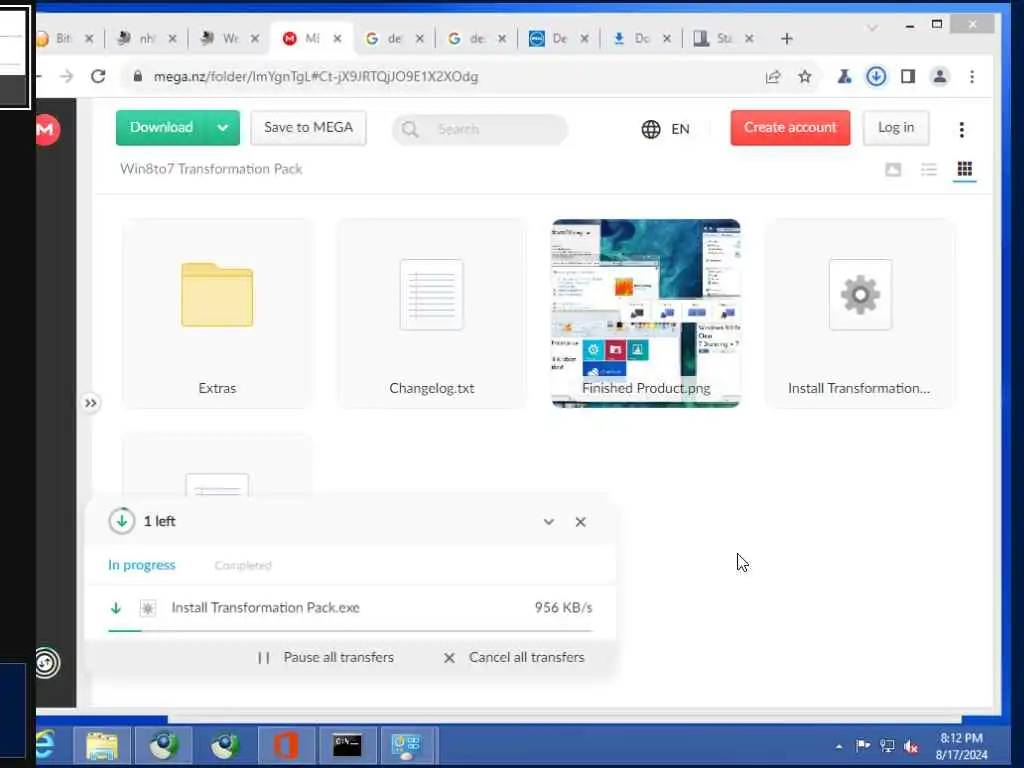1024x768 pixels.
Task: Open MEGA three-dot more menu
Action: pyautogui.click(x=961, y=129)
